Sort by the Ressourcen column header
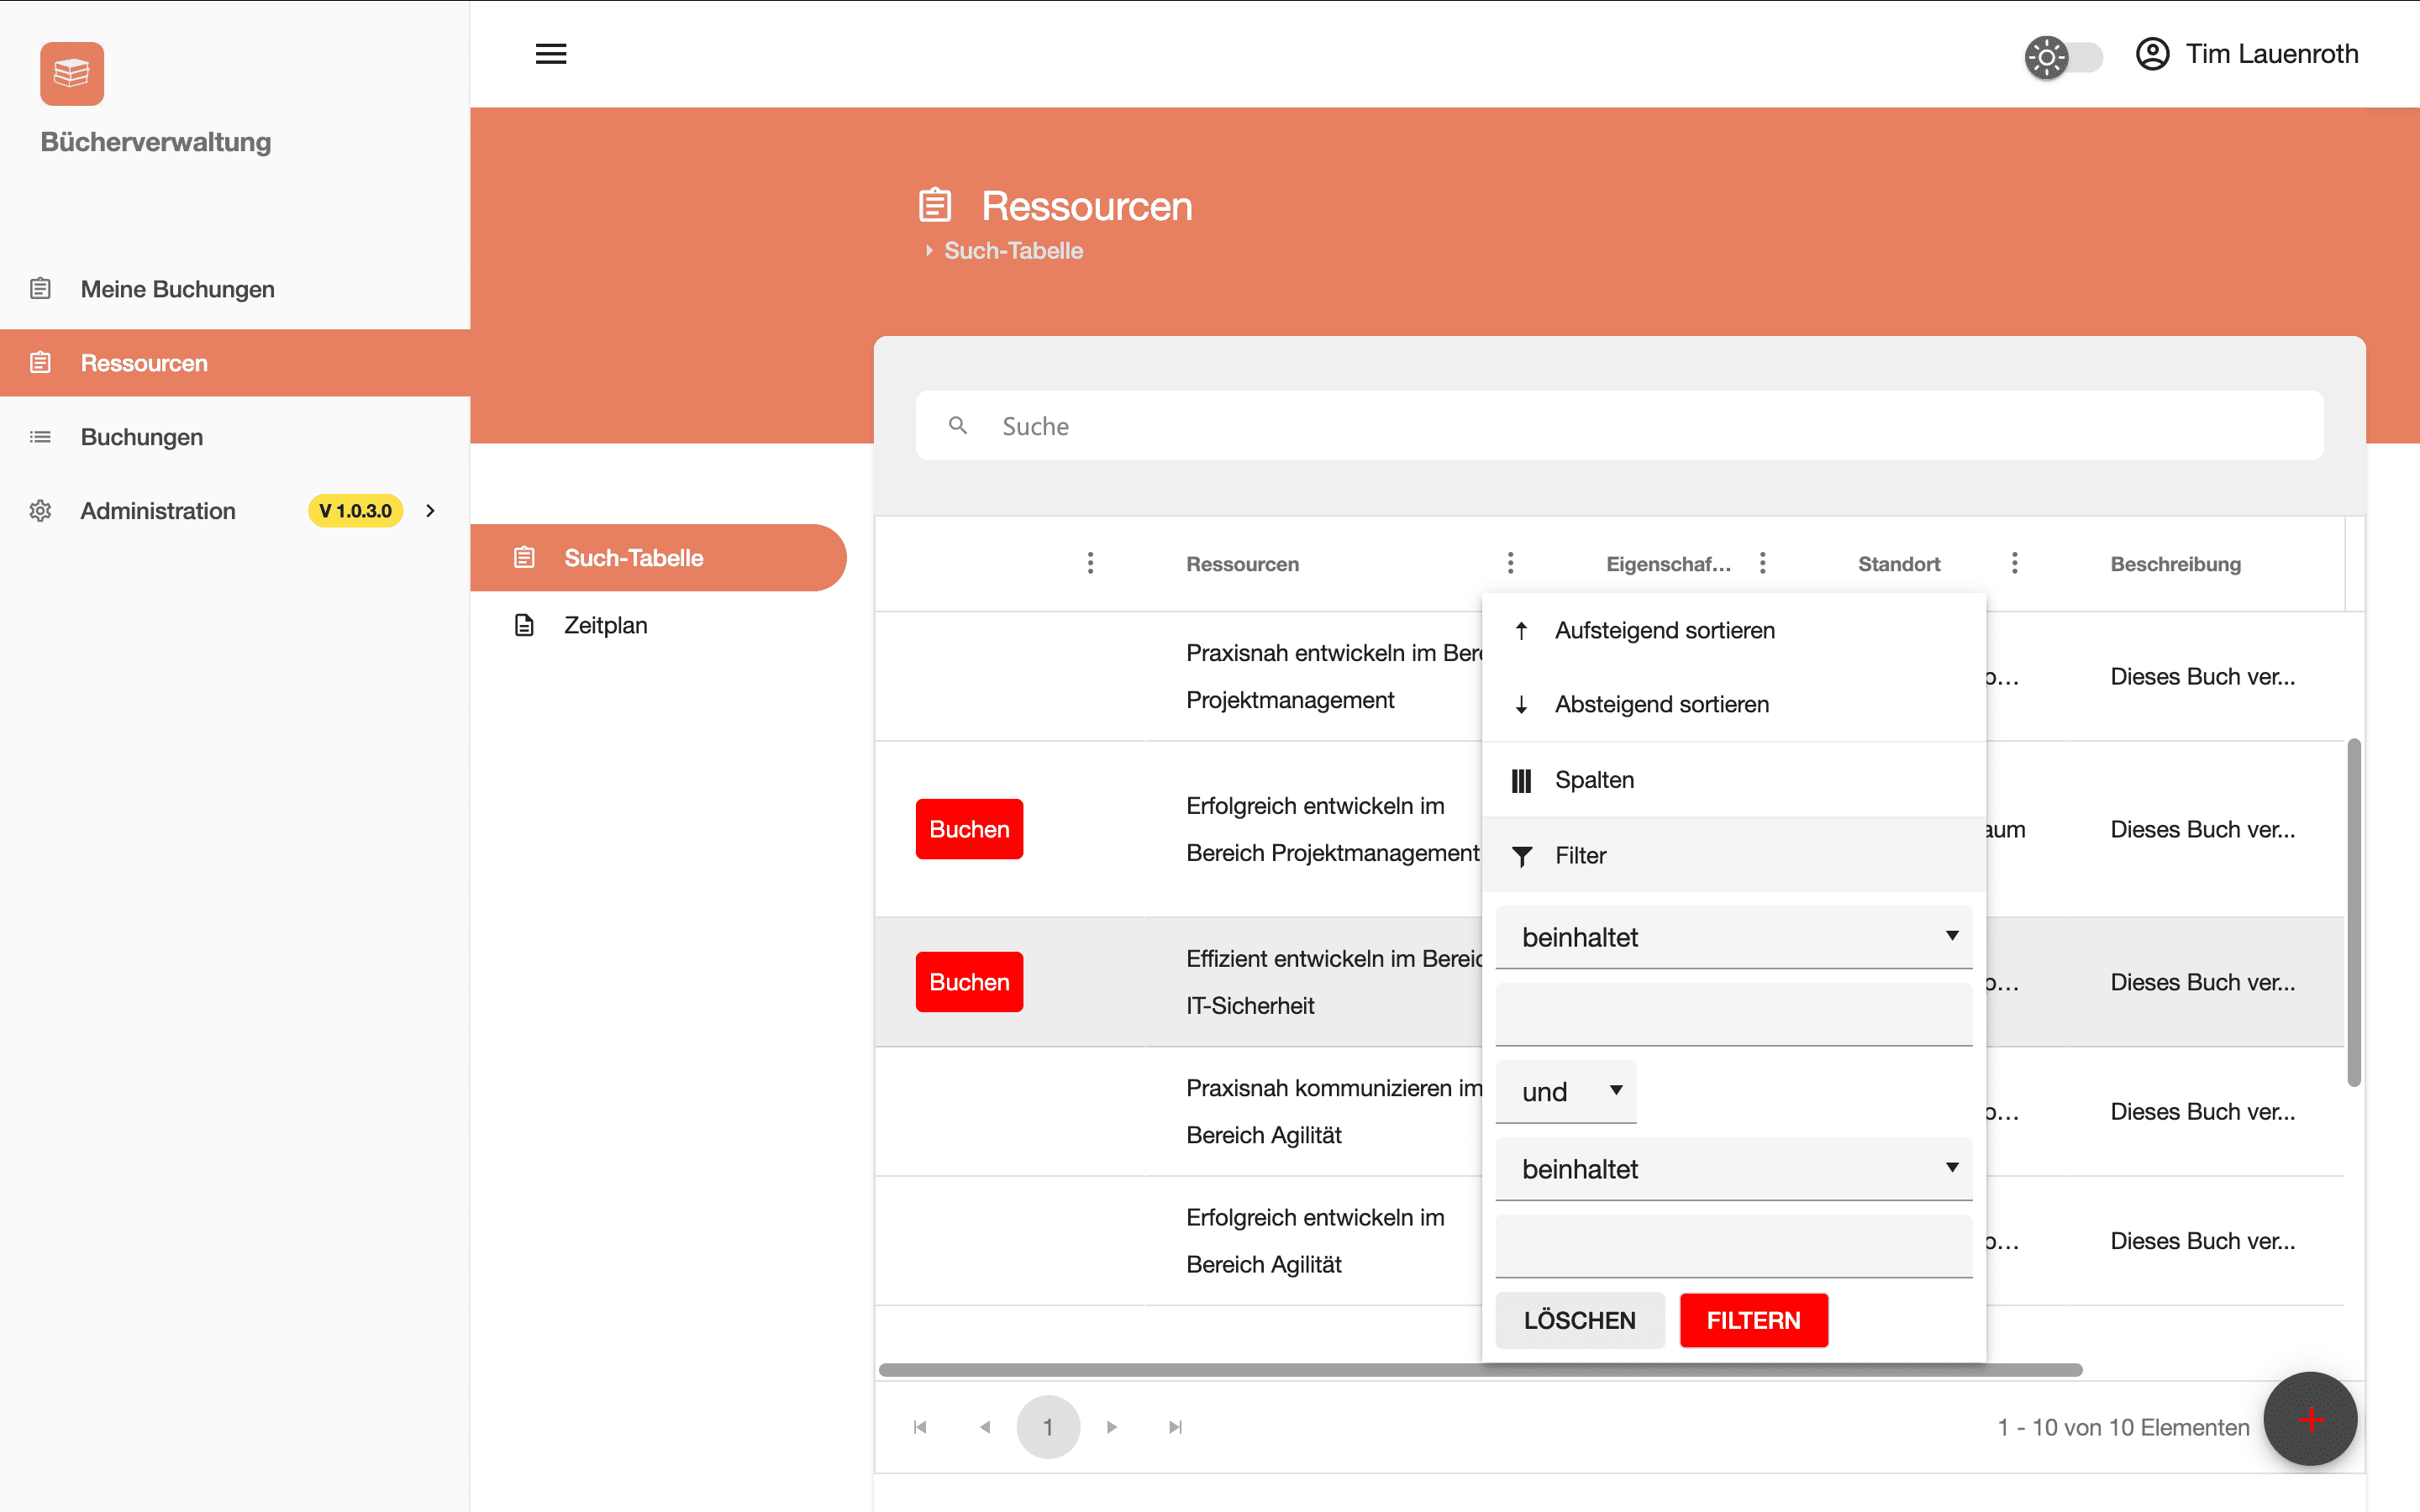Image resolution: width=2420 pixels, height=1512 pixels. (1242, 564)
